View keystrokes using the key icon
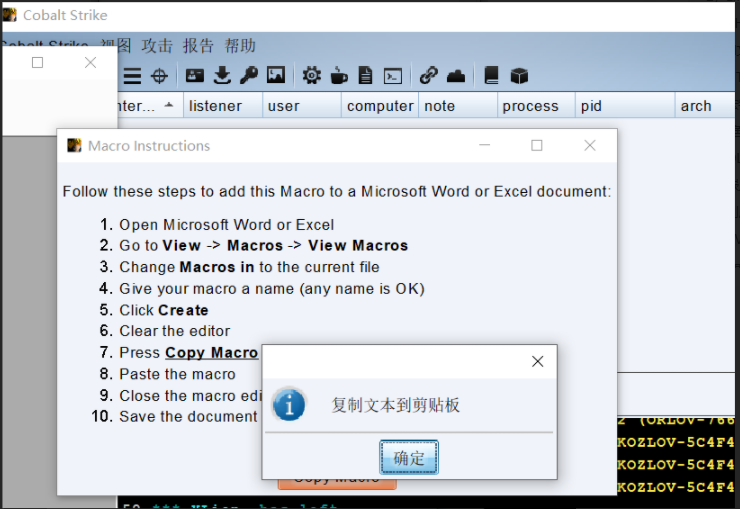The image size is (740, 509). click(x=249, y=75)
